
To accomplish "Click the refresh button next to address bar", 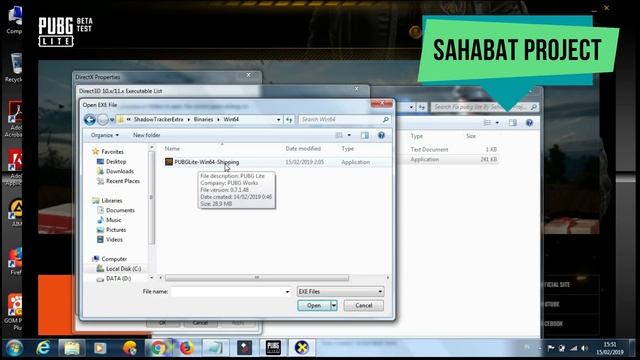I will (x=289, y=120).
